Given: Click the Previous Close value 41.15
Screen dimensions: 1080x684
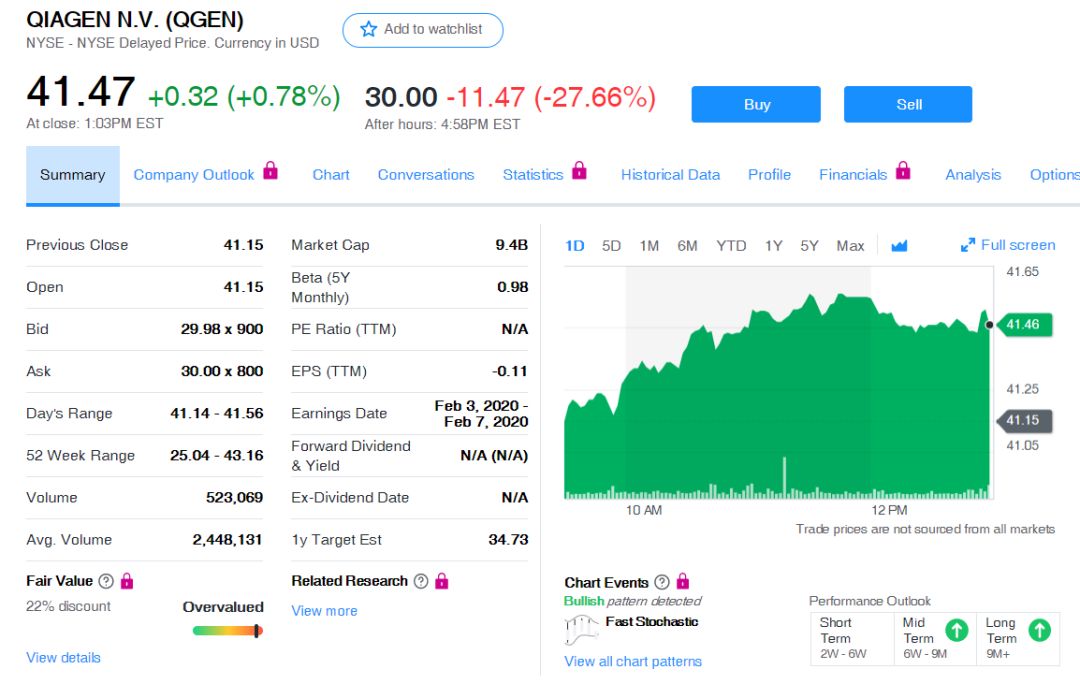Looking at the screenshot, I should (x=243, y=245).
